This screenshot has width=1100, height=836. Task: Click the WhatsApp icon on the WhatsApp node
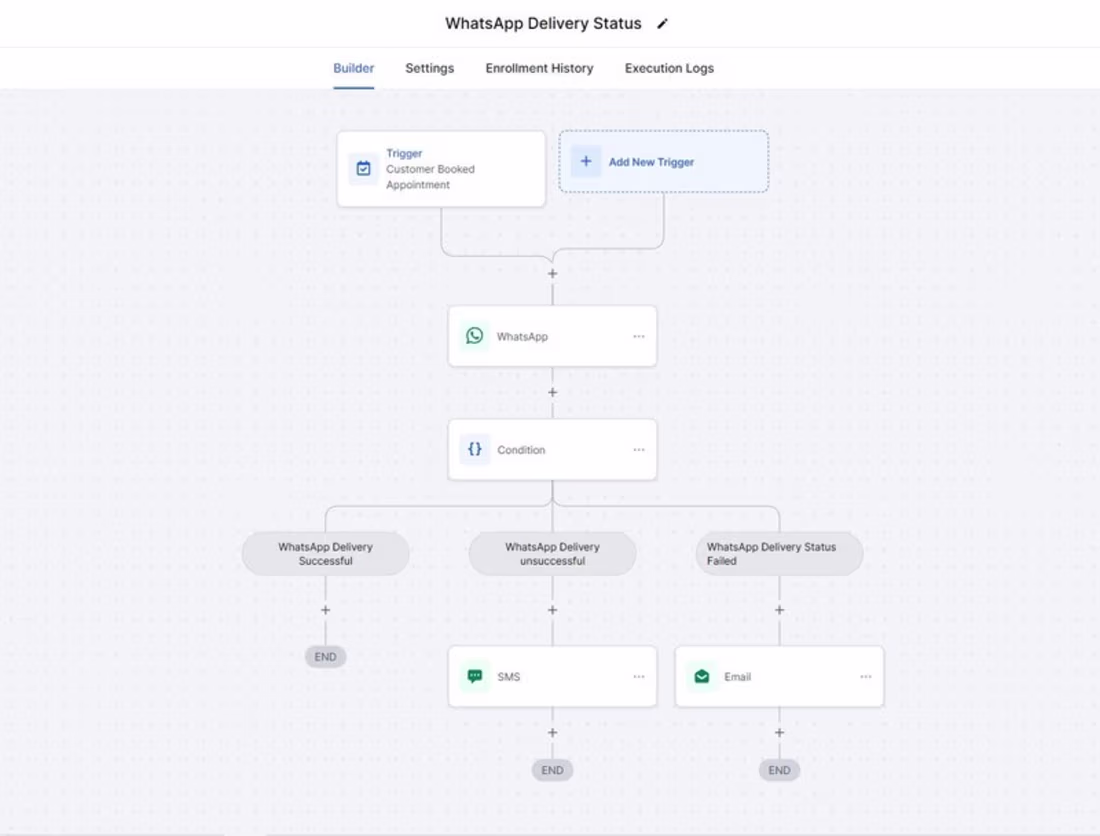[x=474, y=336]
